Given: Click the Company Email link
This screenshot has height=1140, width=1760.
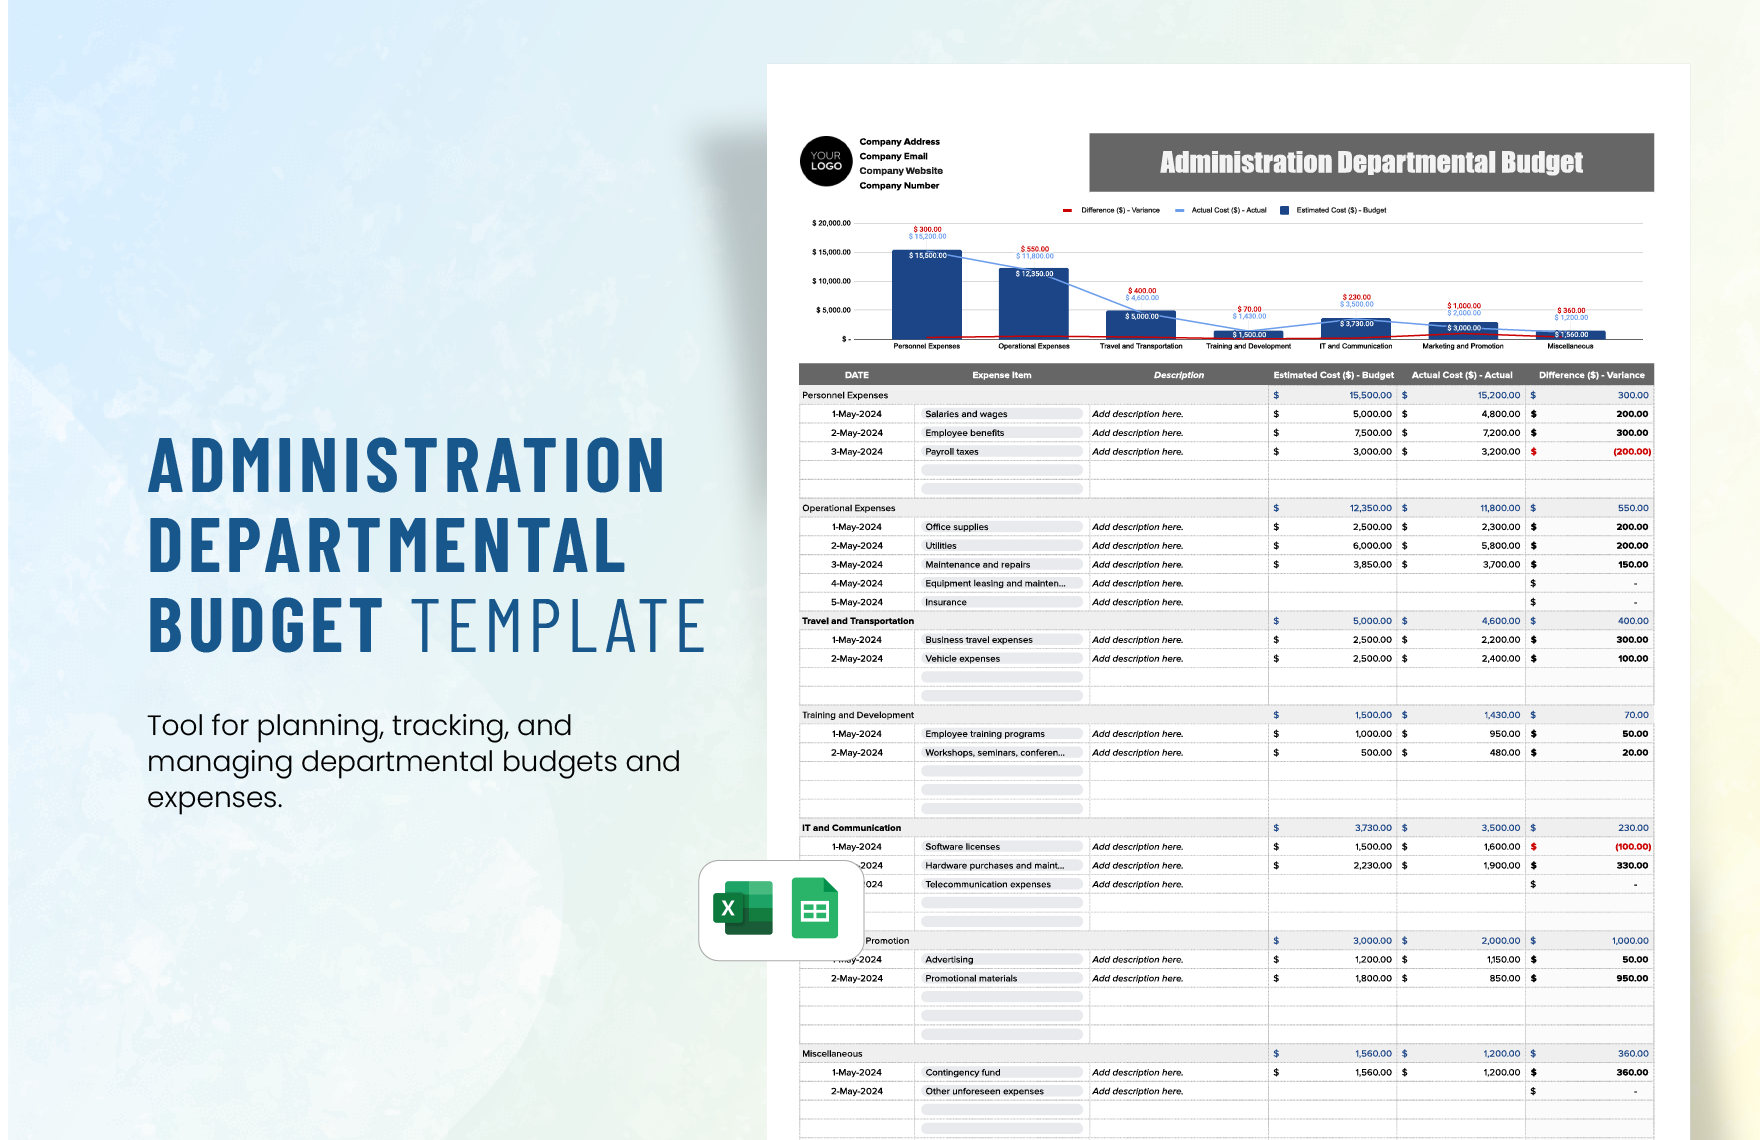Looking at the screenshot, I should (x=893, y=156).
